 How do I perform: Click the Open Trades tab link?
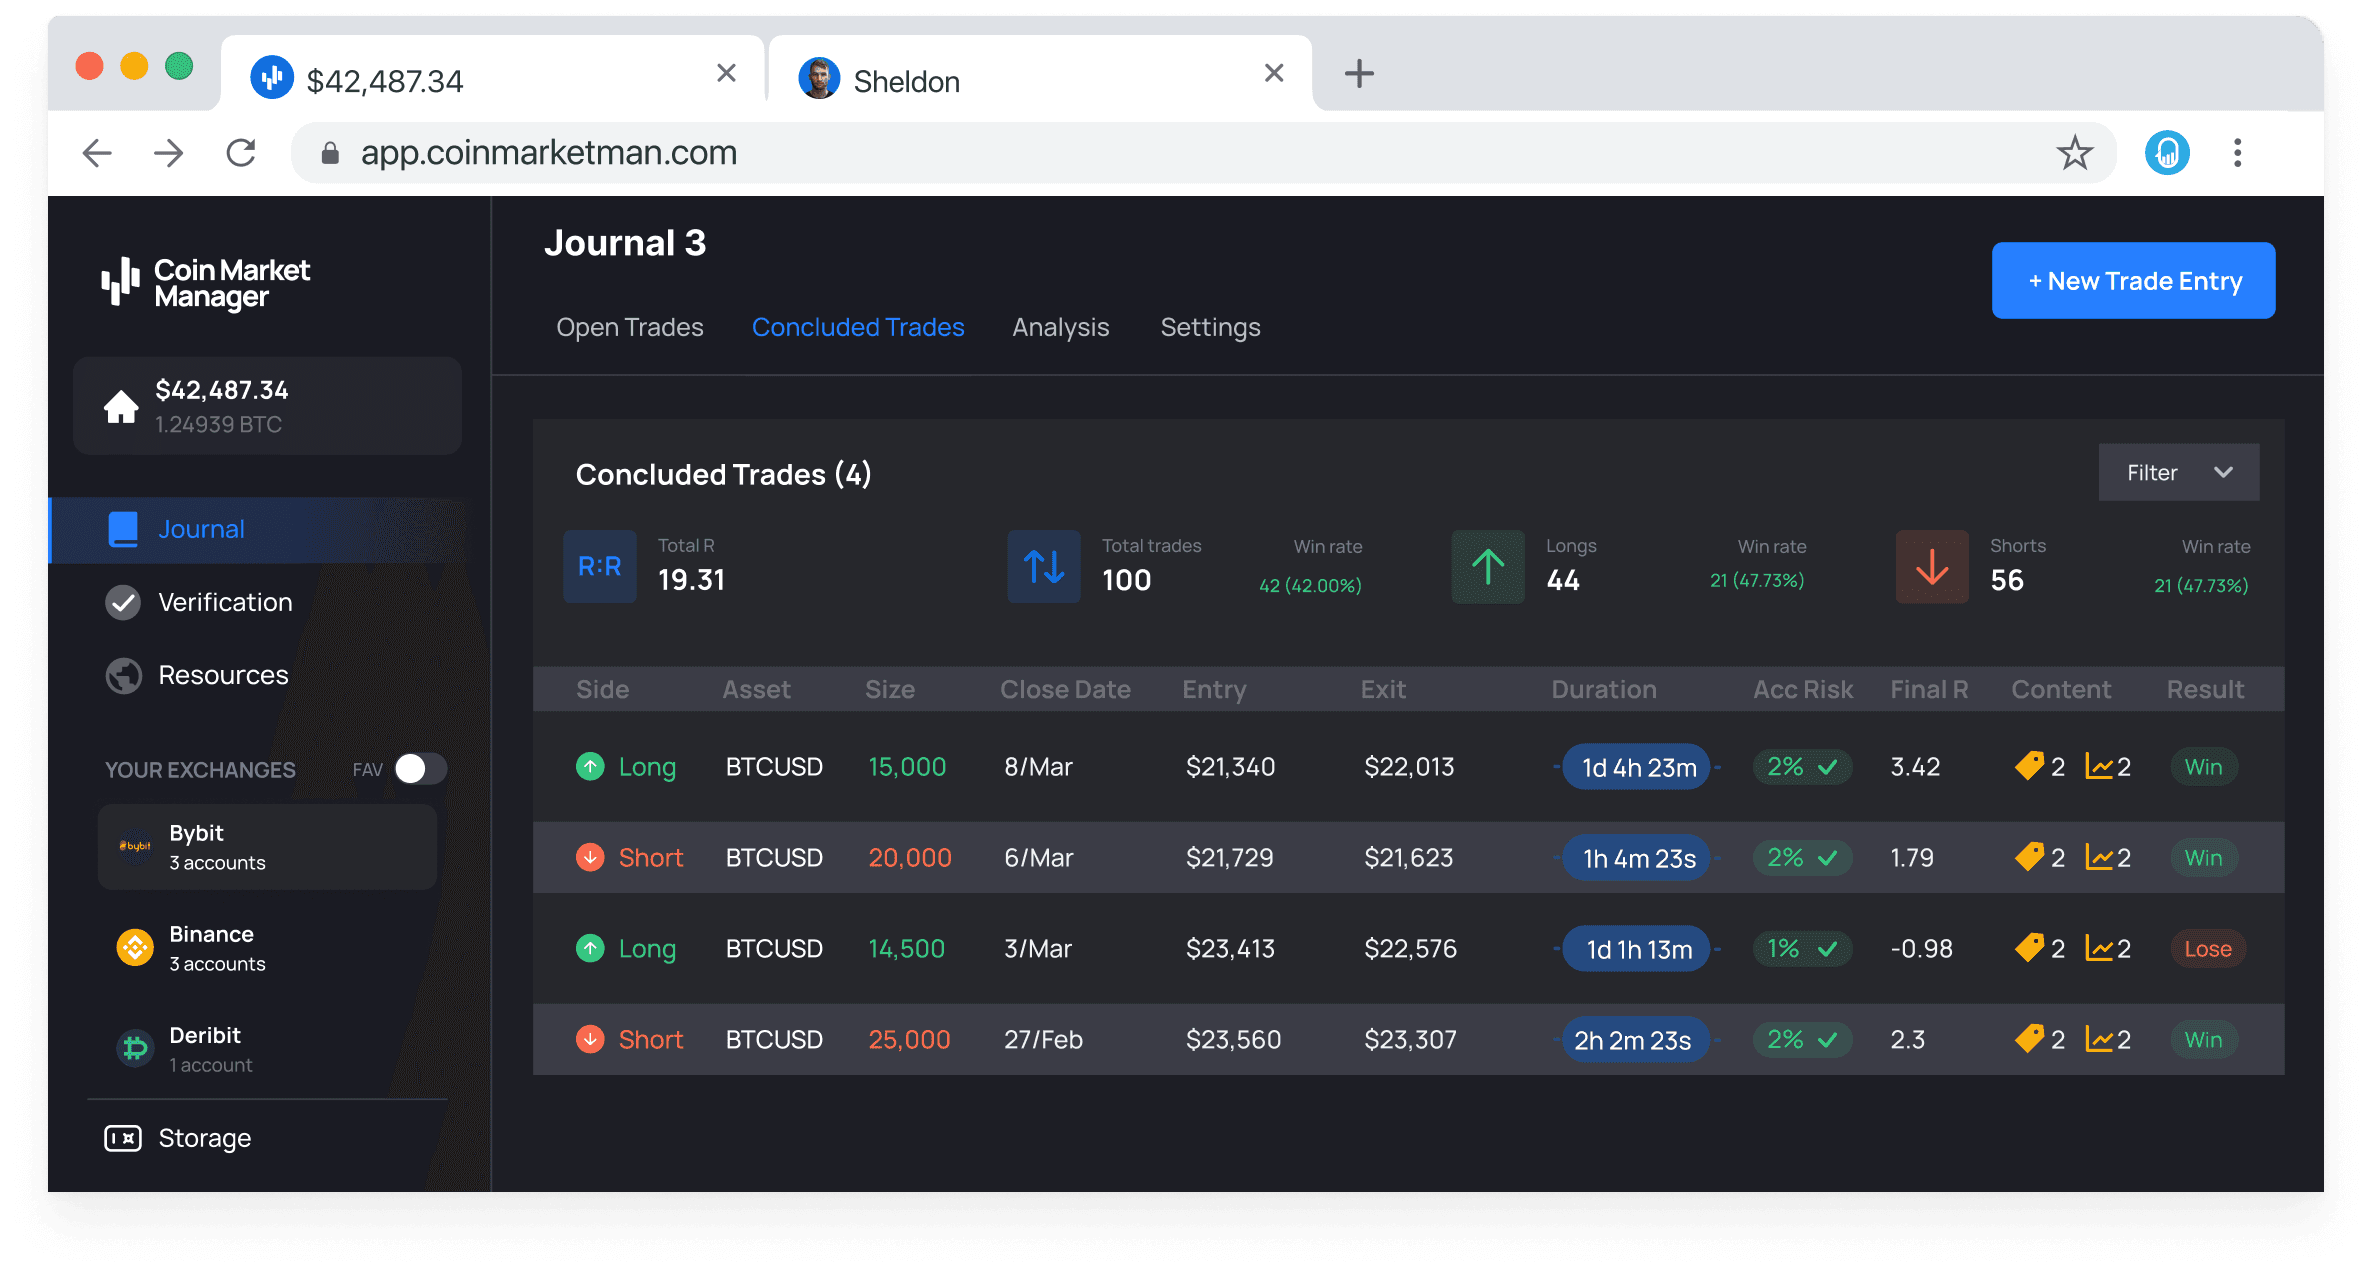point(629,326)
